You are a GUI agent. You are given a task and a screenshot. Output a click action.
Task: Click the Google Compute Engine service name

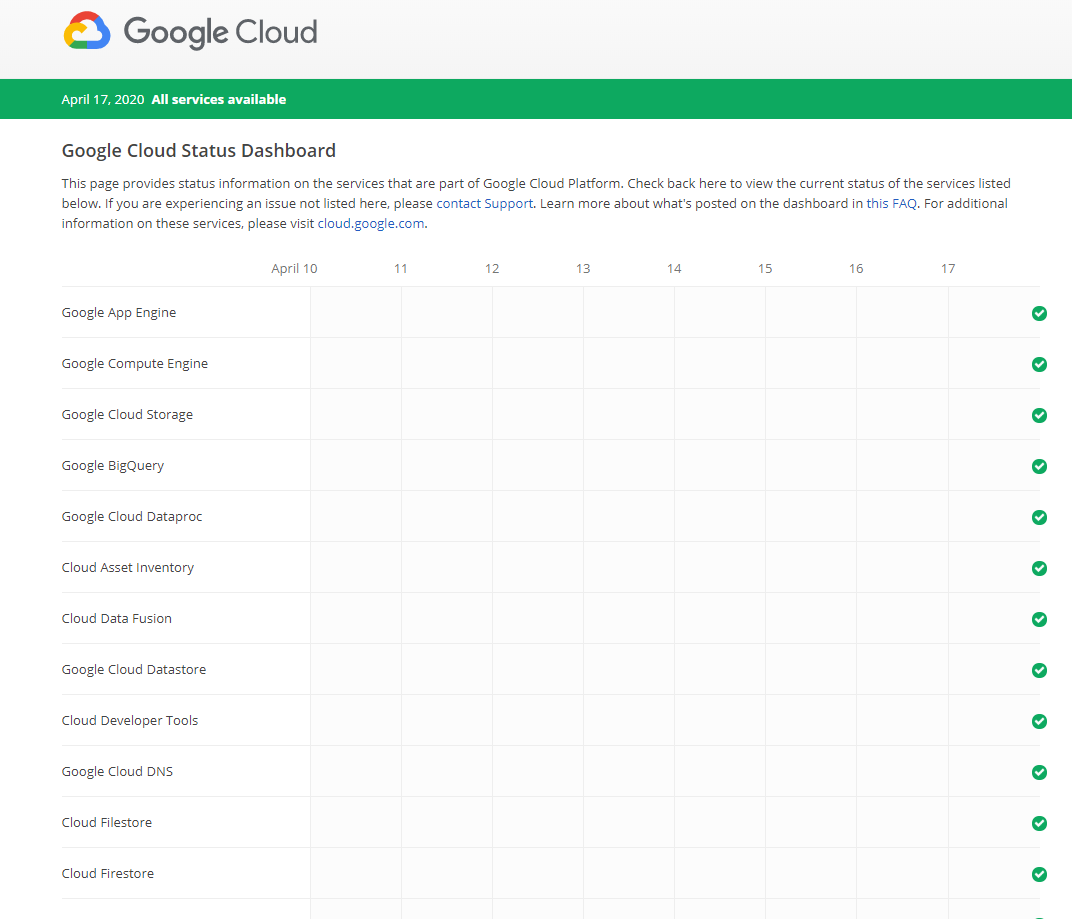(x=135, y=364)
